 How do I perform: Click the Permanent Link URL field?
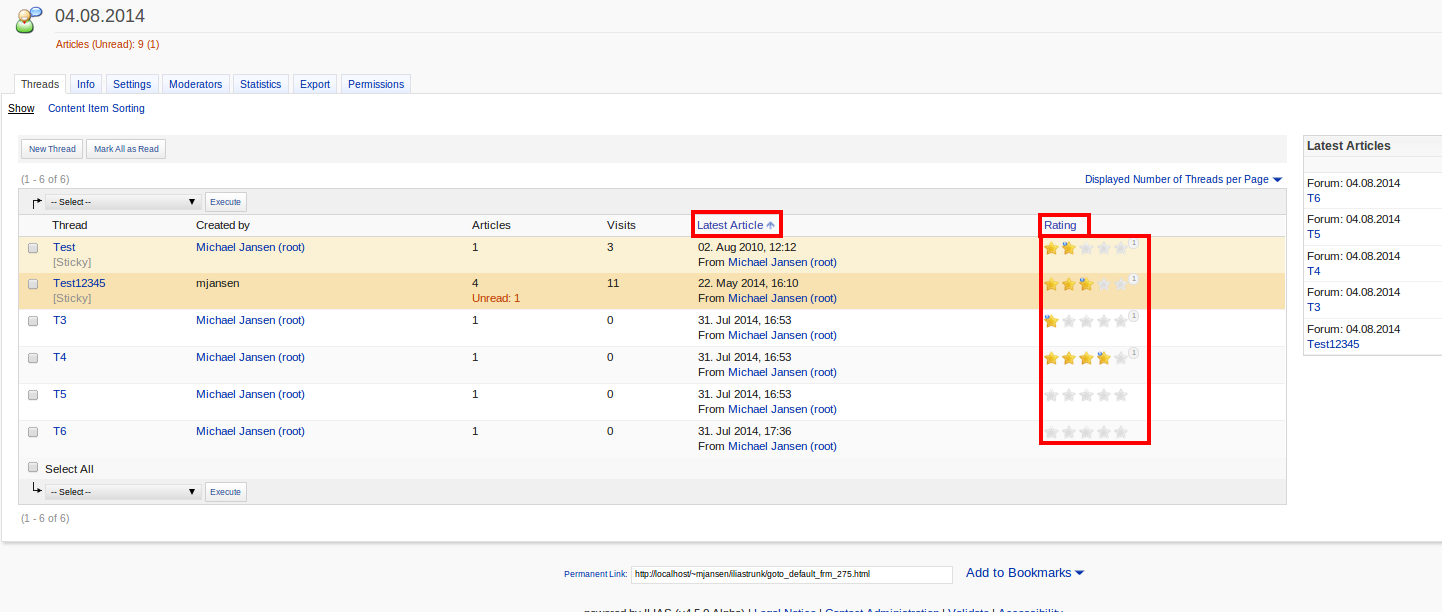(x=791, y=574)
